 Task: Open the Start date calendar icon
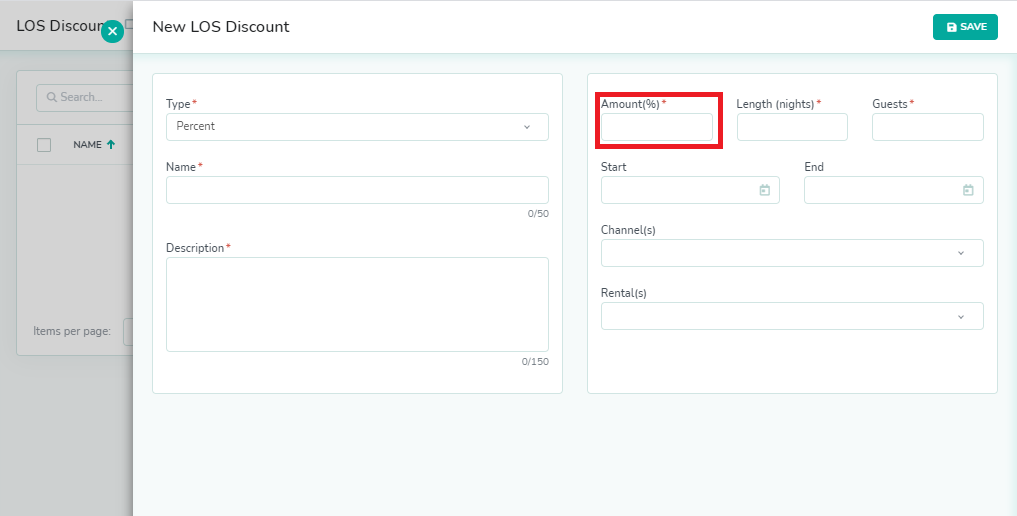pyautogui.click(x=765, y=190)
